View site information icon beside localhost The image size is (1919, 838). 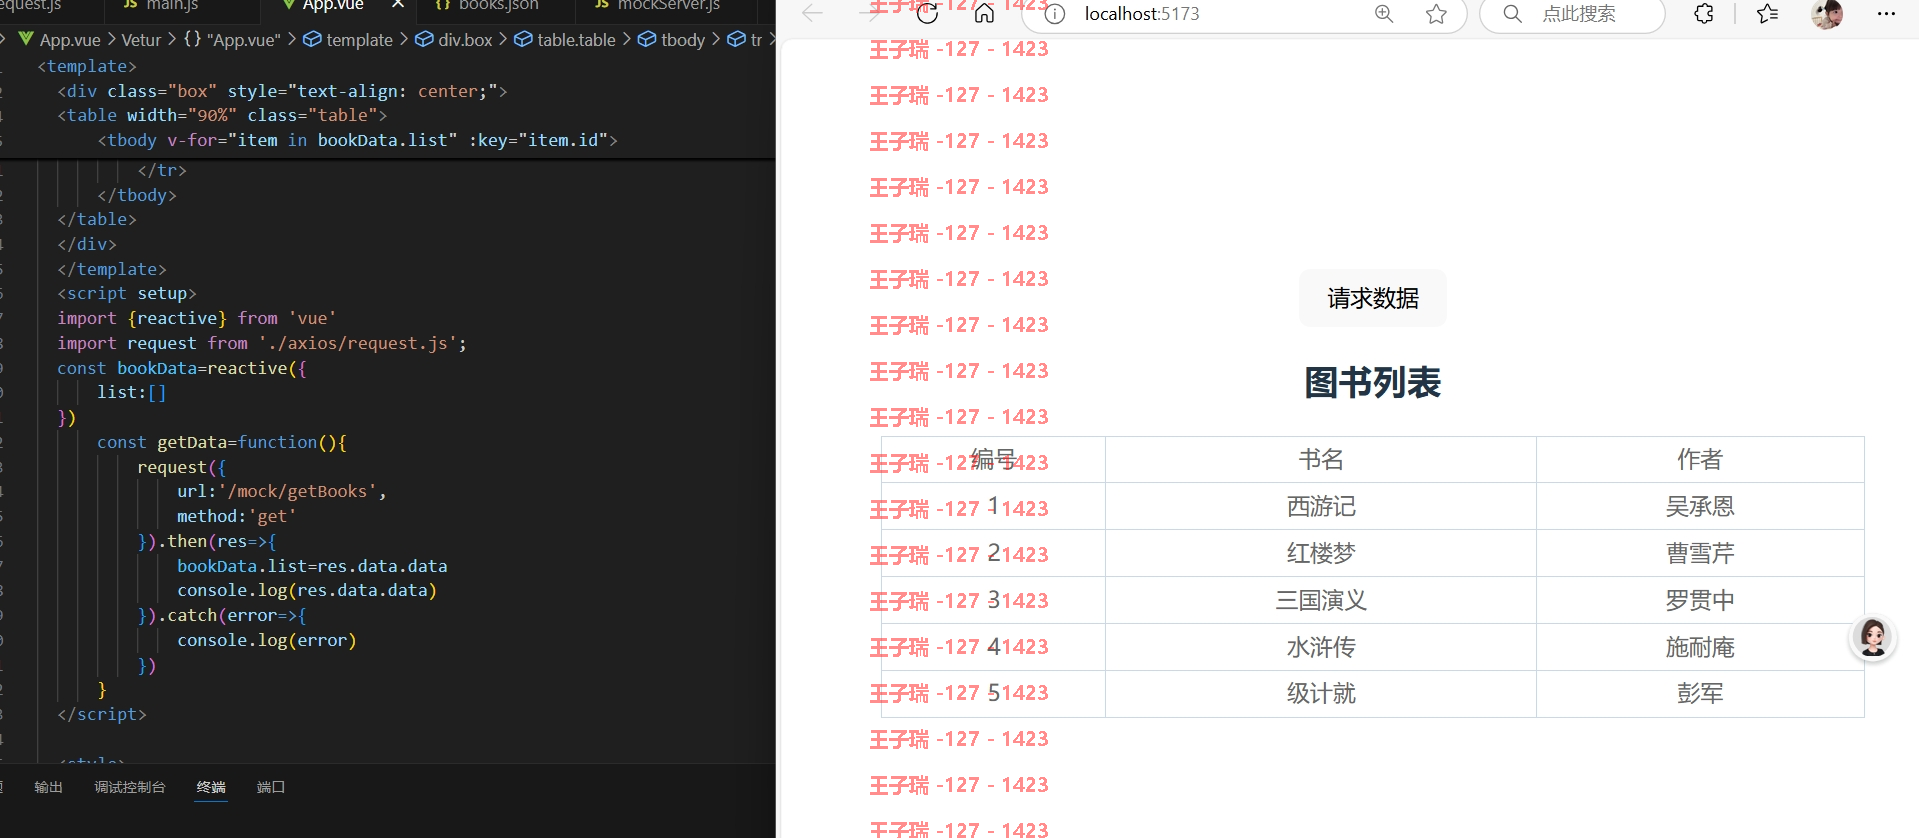tap(1055, 14)
